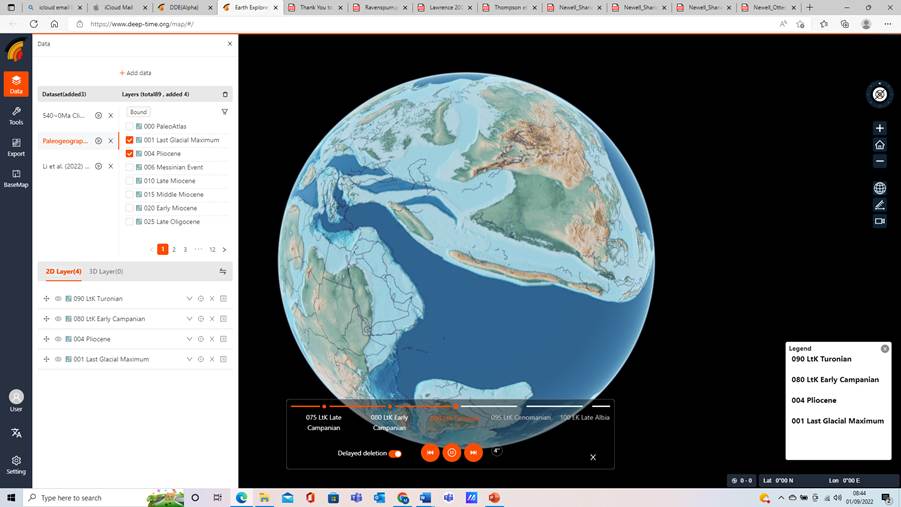Expand the 004 Pliocene layer options
901x507 pixels.
point(189,339)
